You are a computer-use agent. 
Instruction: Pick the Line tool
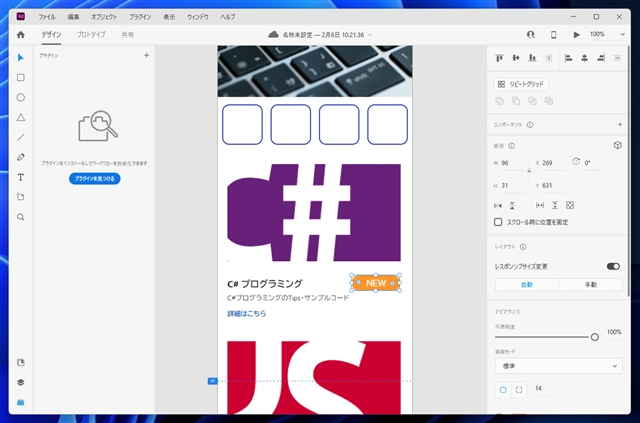click(x=20, y=137)
